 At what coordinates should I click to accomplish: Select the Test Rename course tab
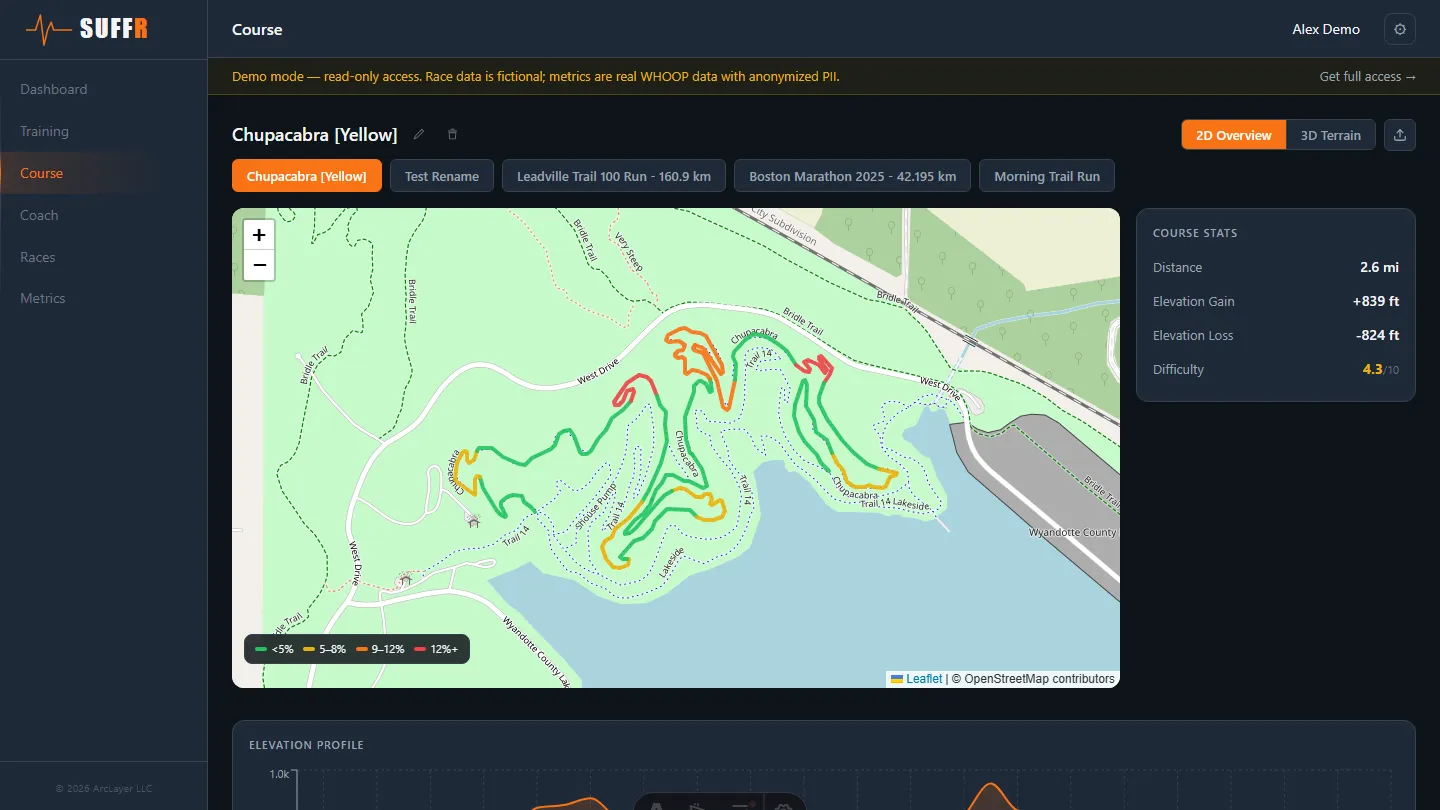[x=442, y=176]
